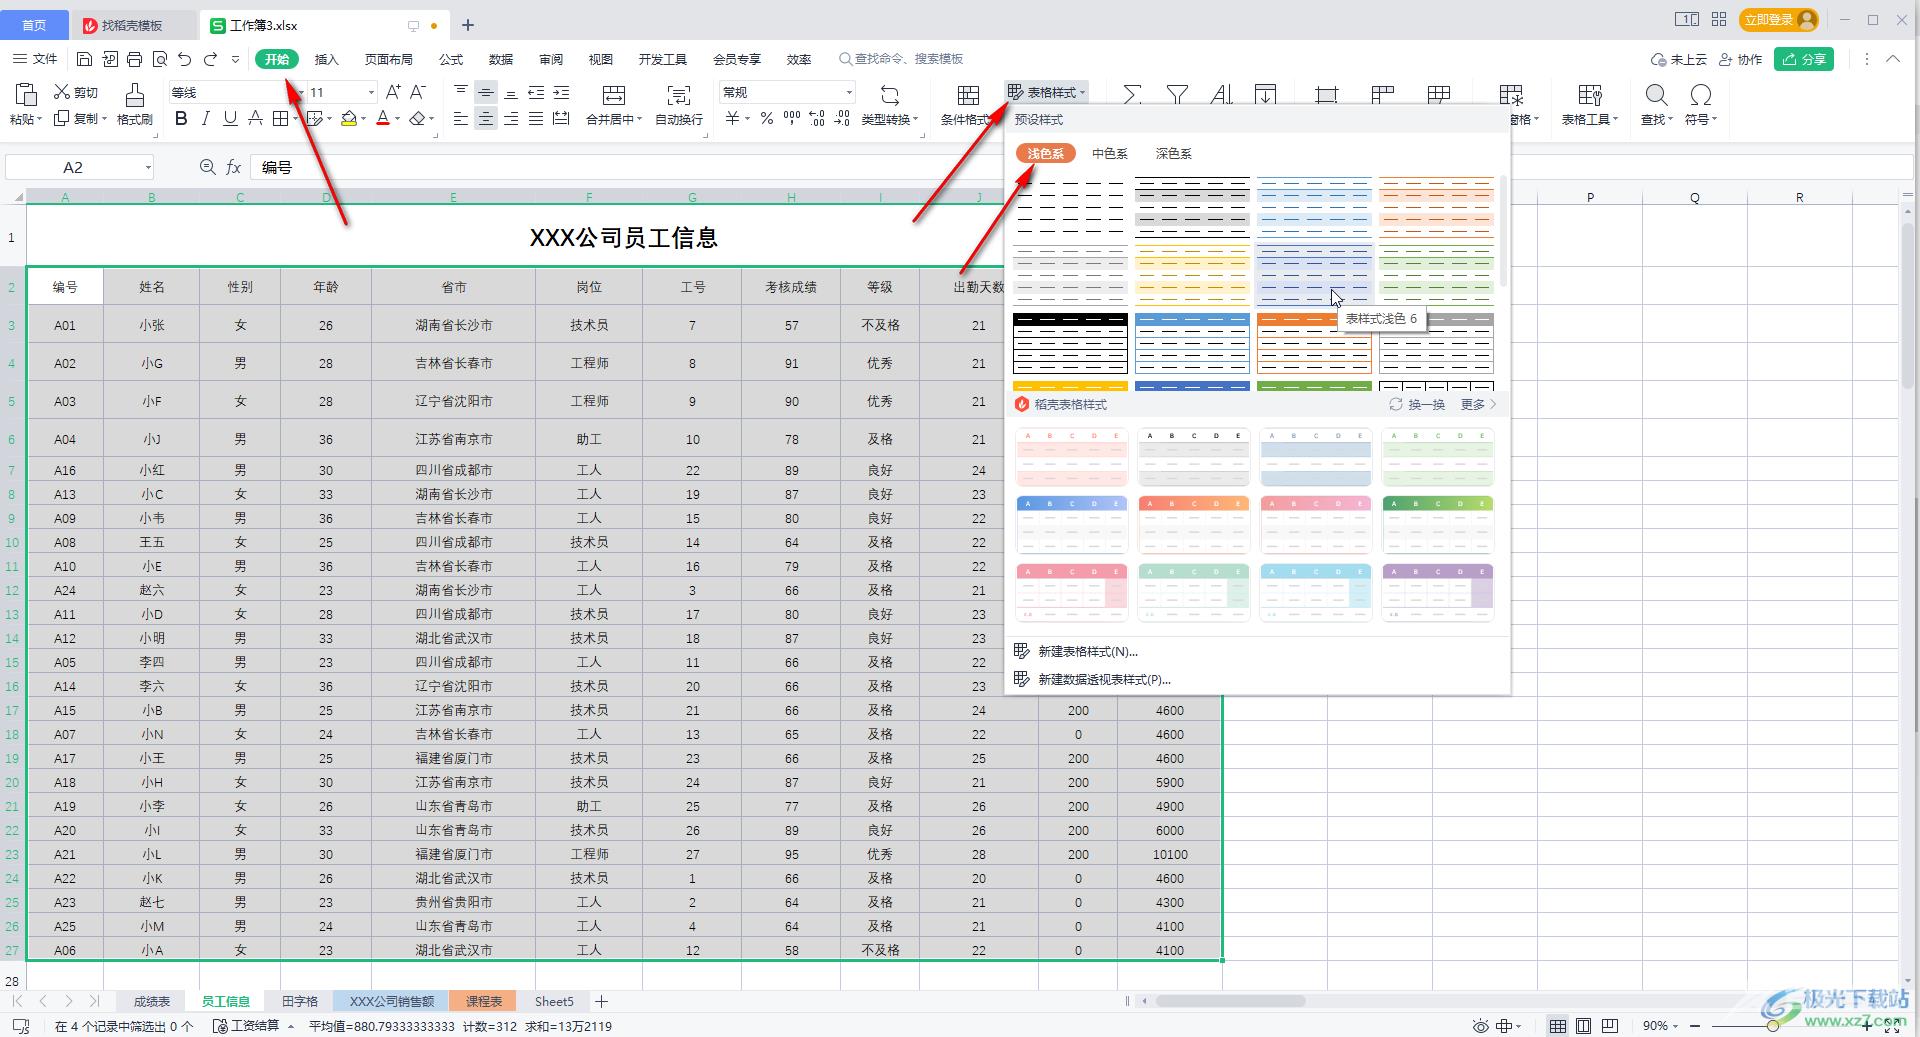Click the Cut scissors tool
The height and width of the screenshot is (1037, 1920).
click(x=76, y=92)
